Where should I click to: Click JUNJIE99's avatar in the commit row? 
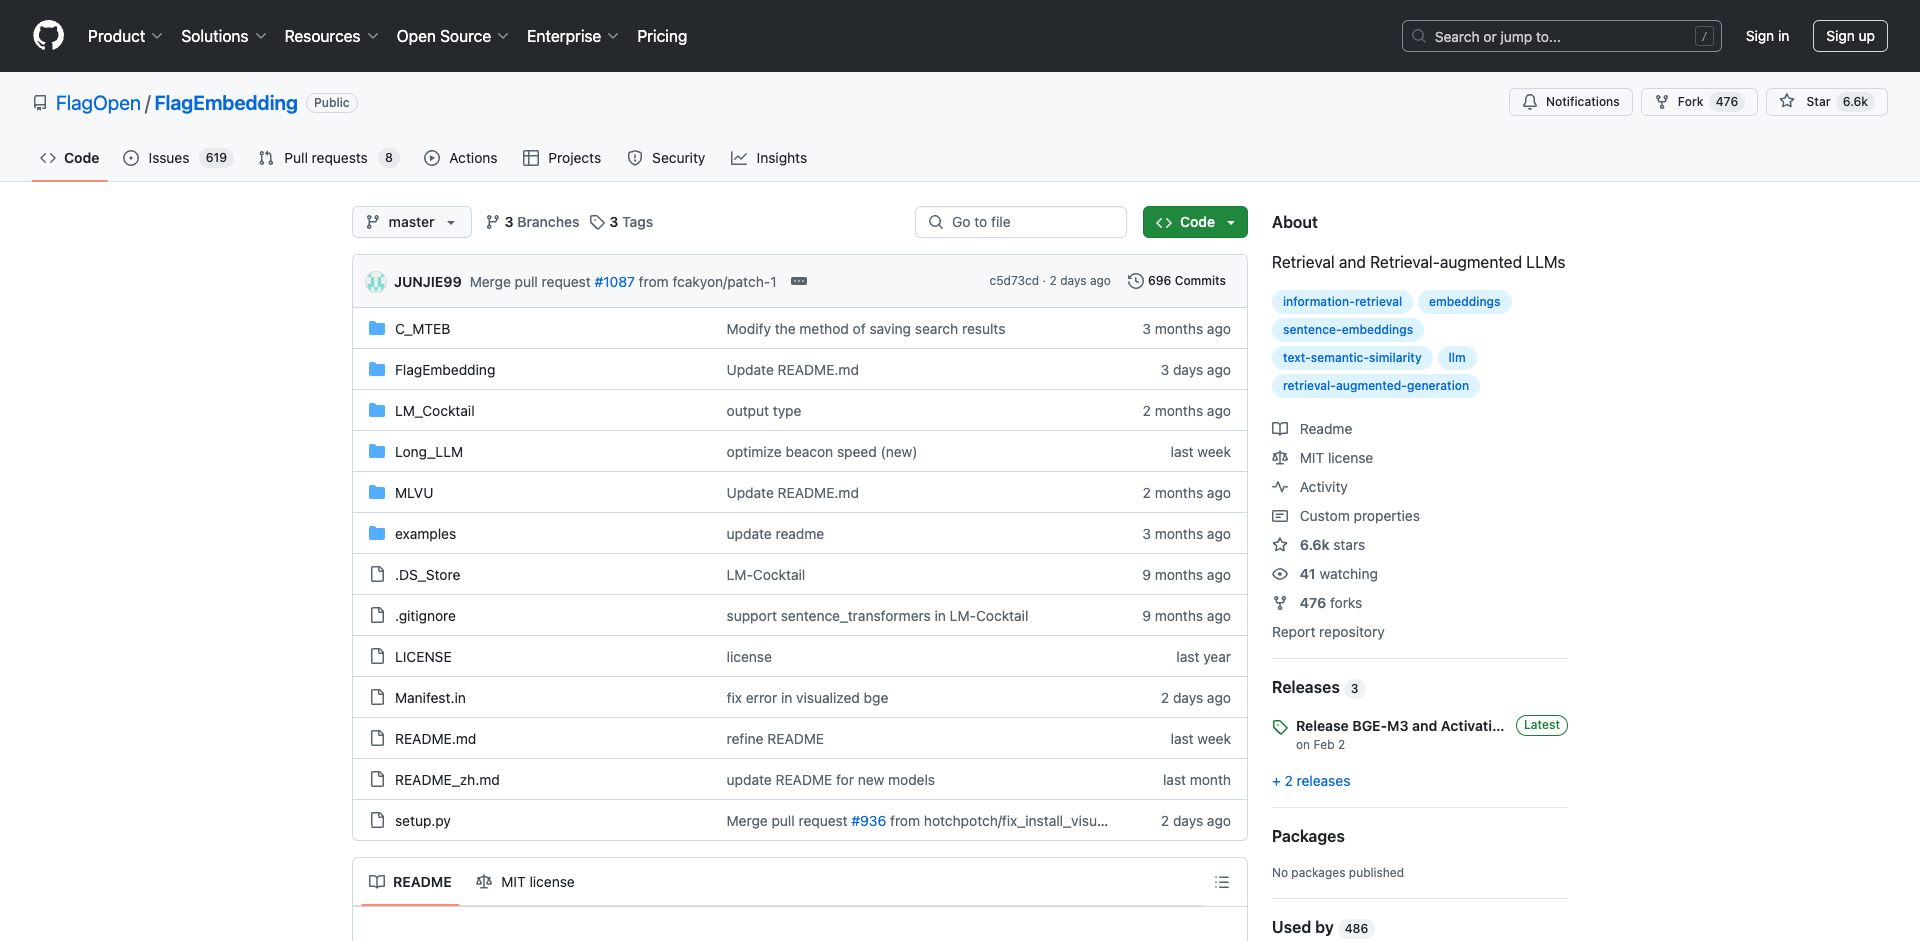376,282
